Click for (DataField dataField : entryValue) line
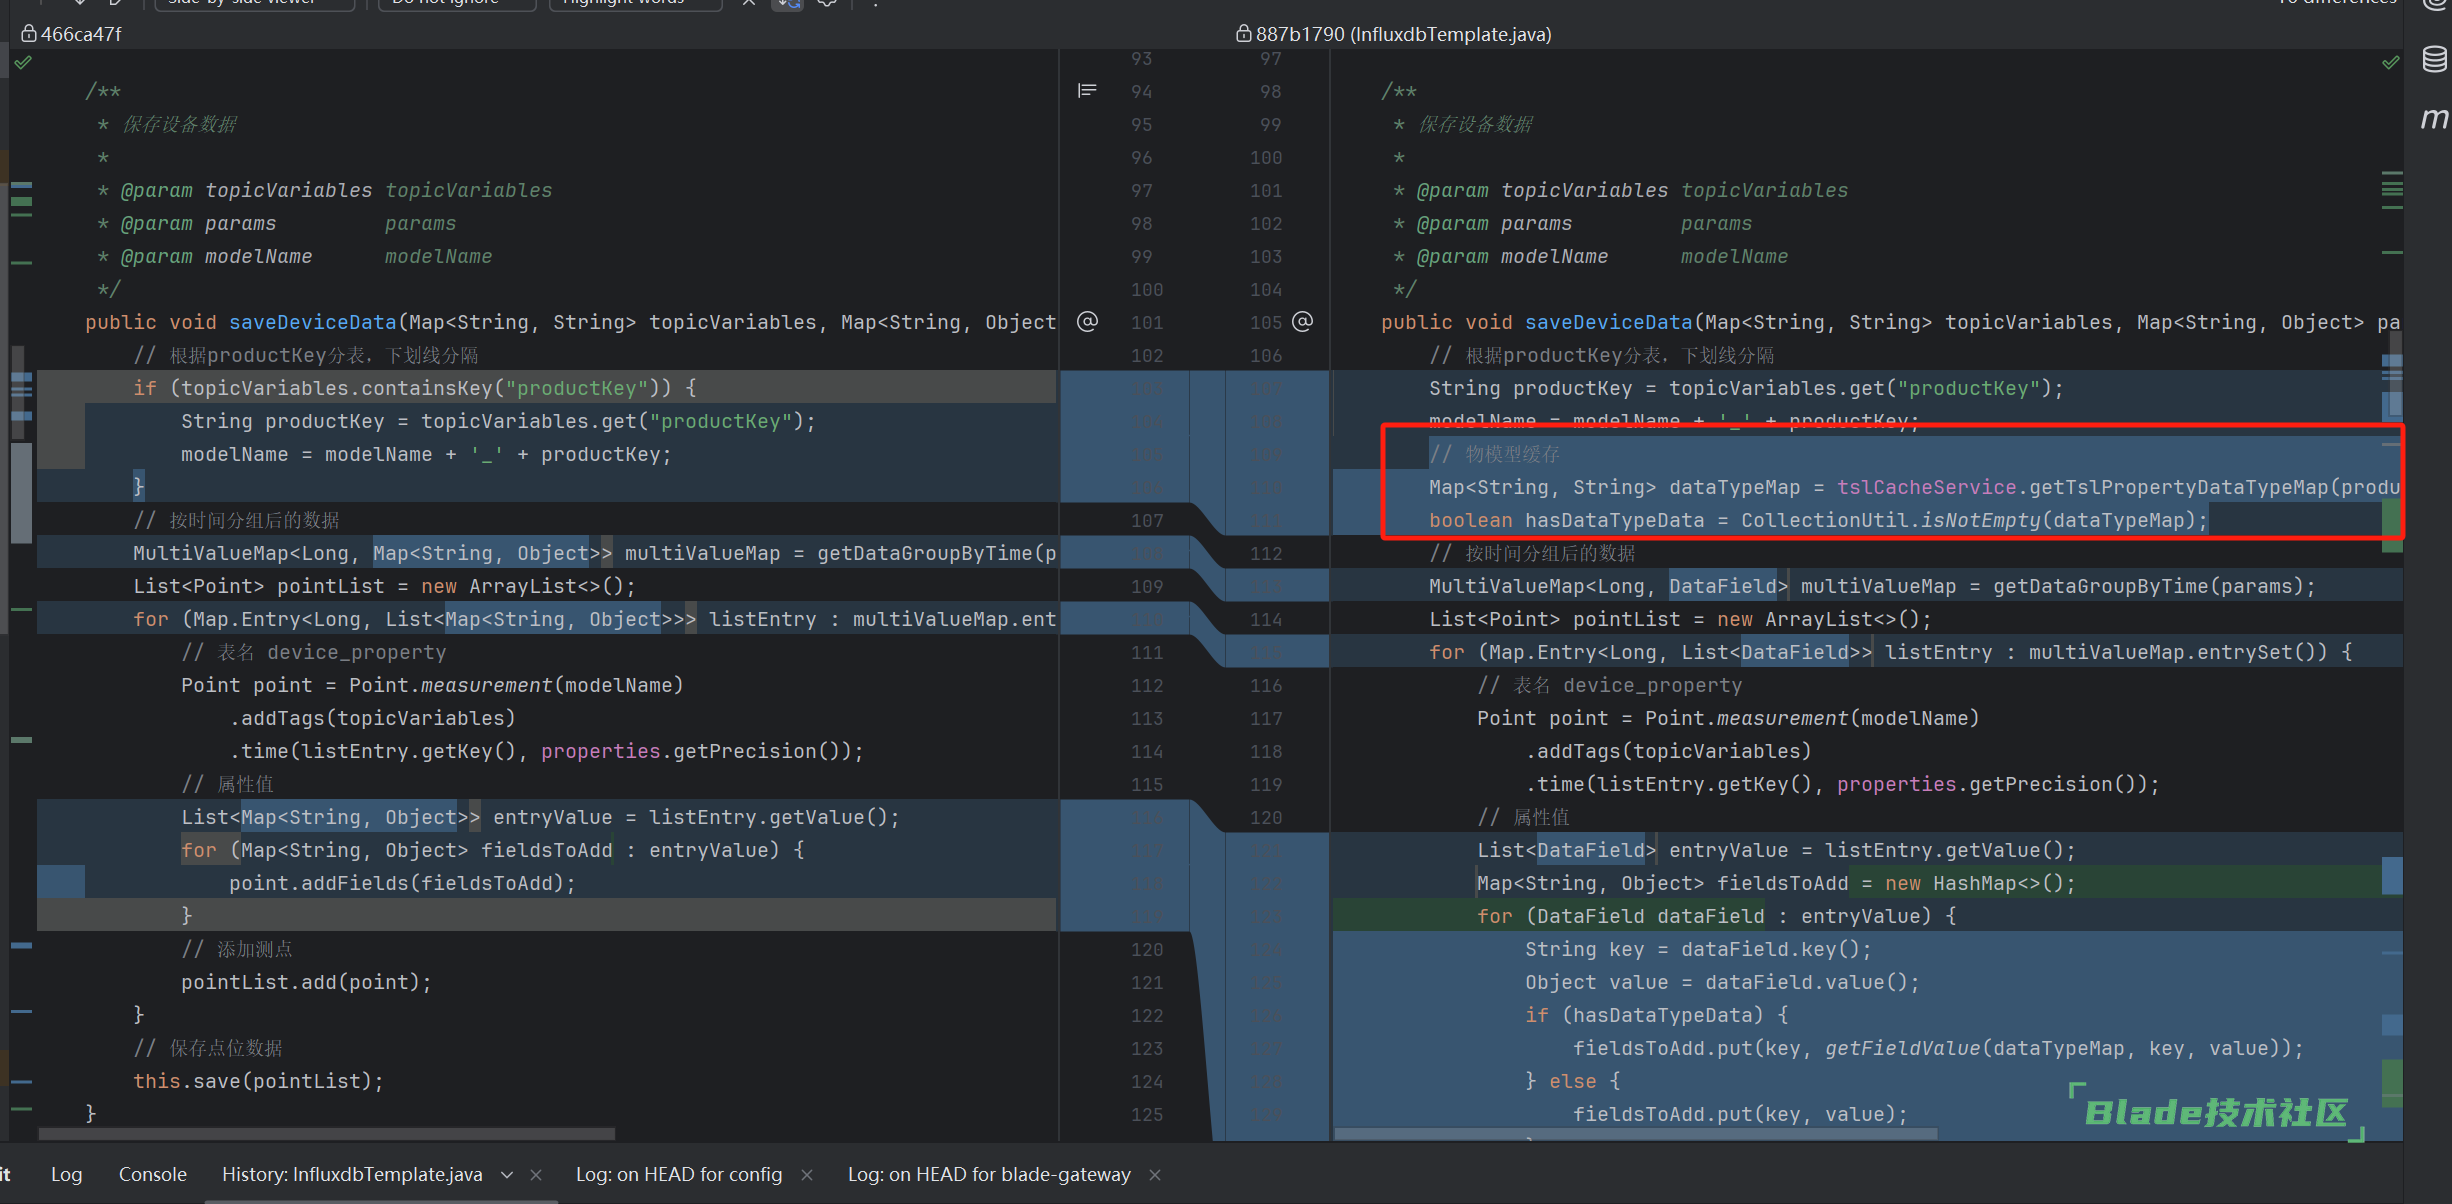Screen dimensions: 2452x1204 (x=1717, y=916)
